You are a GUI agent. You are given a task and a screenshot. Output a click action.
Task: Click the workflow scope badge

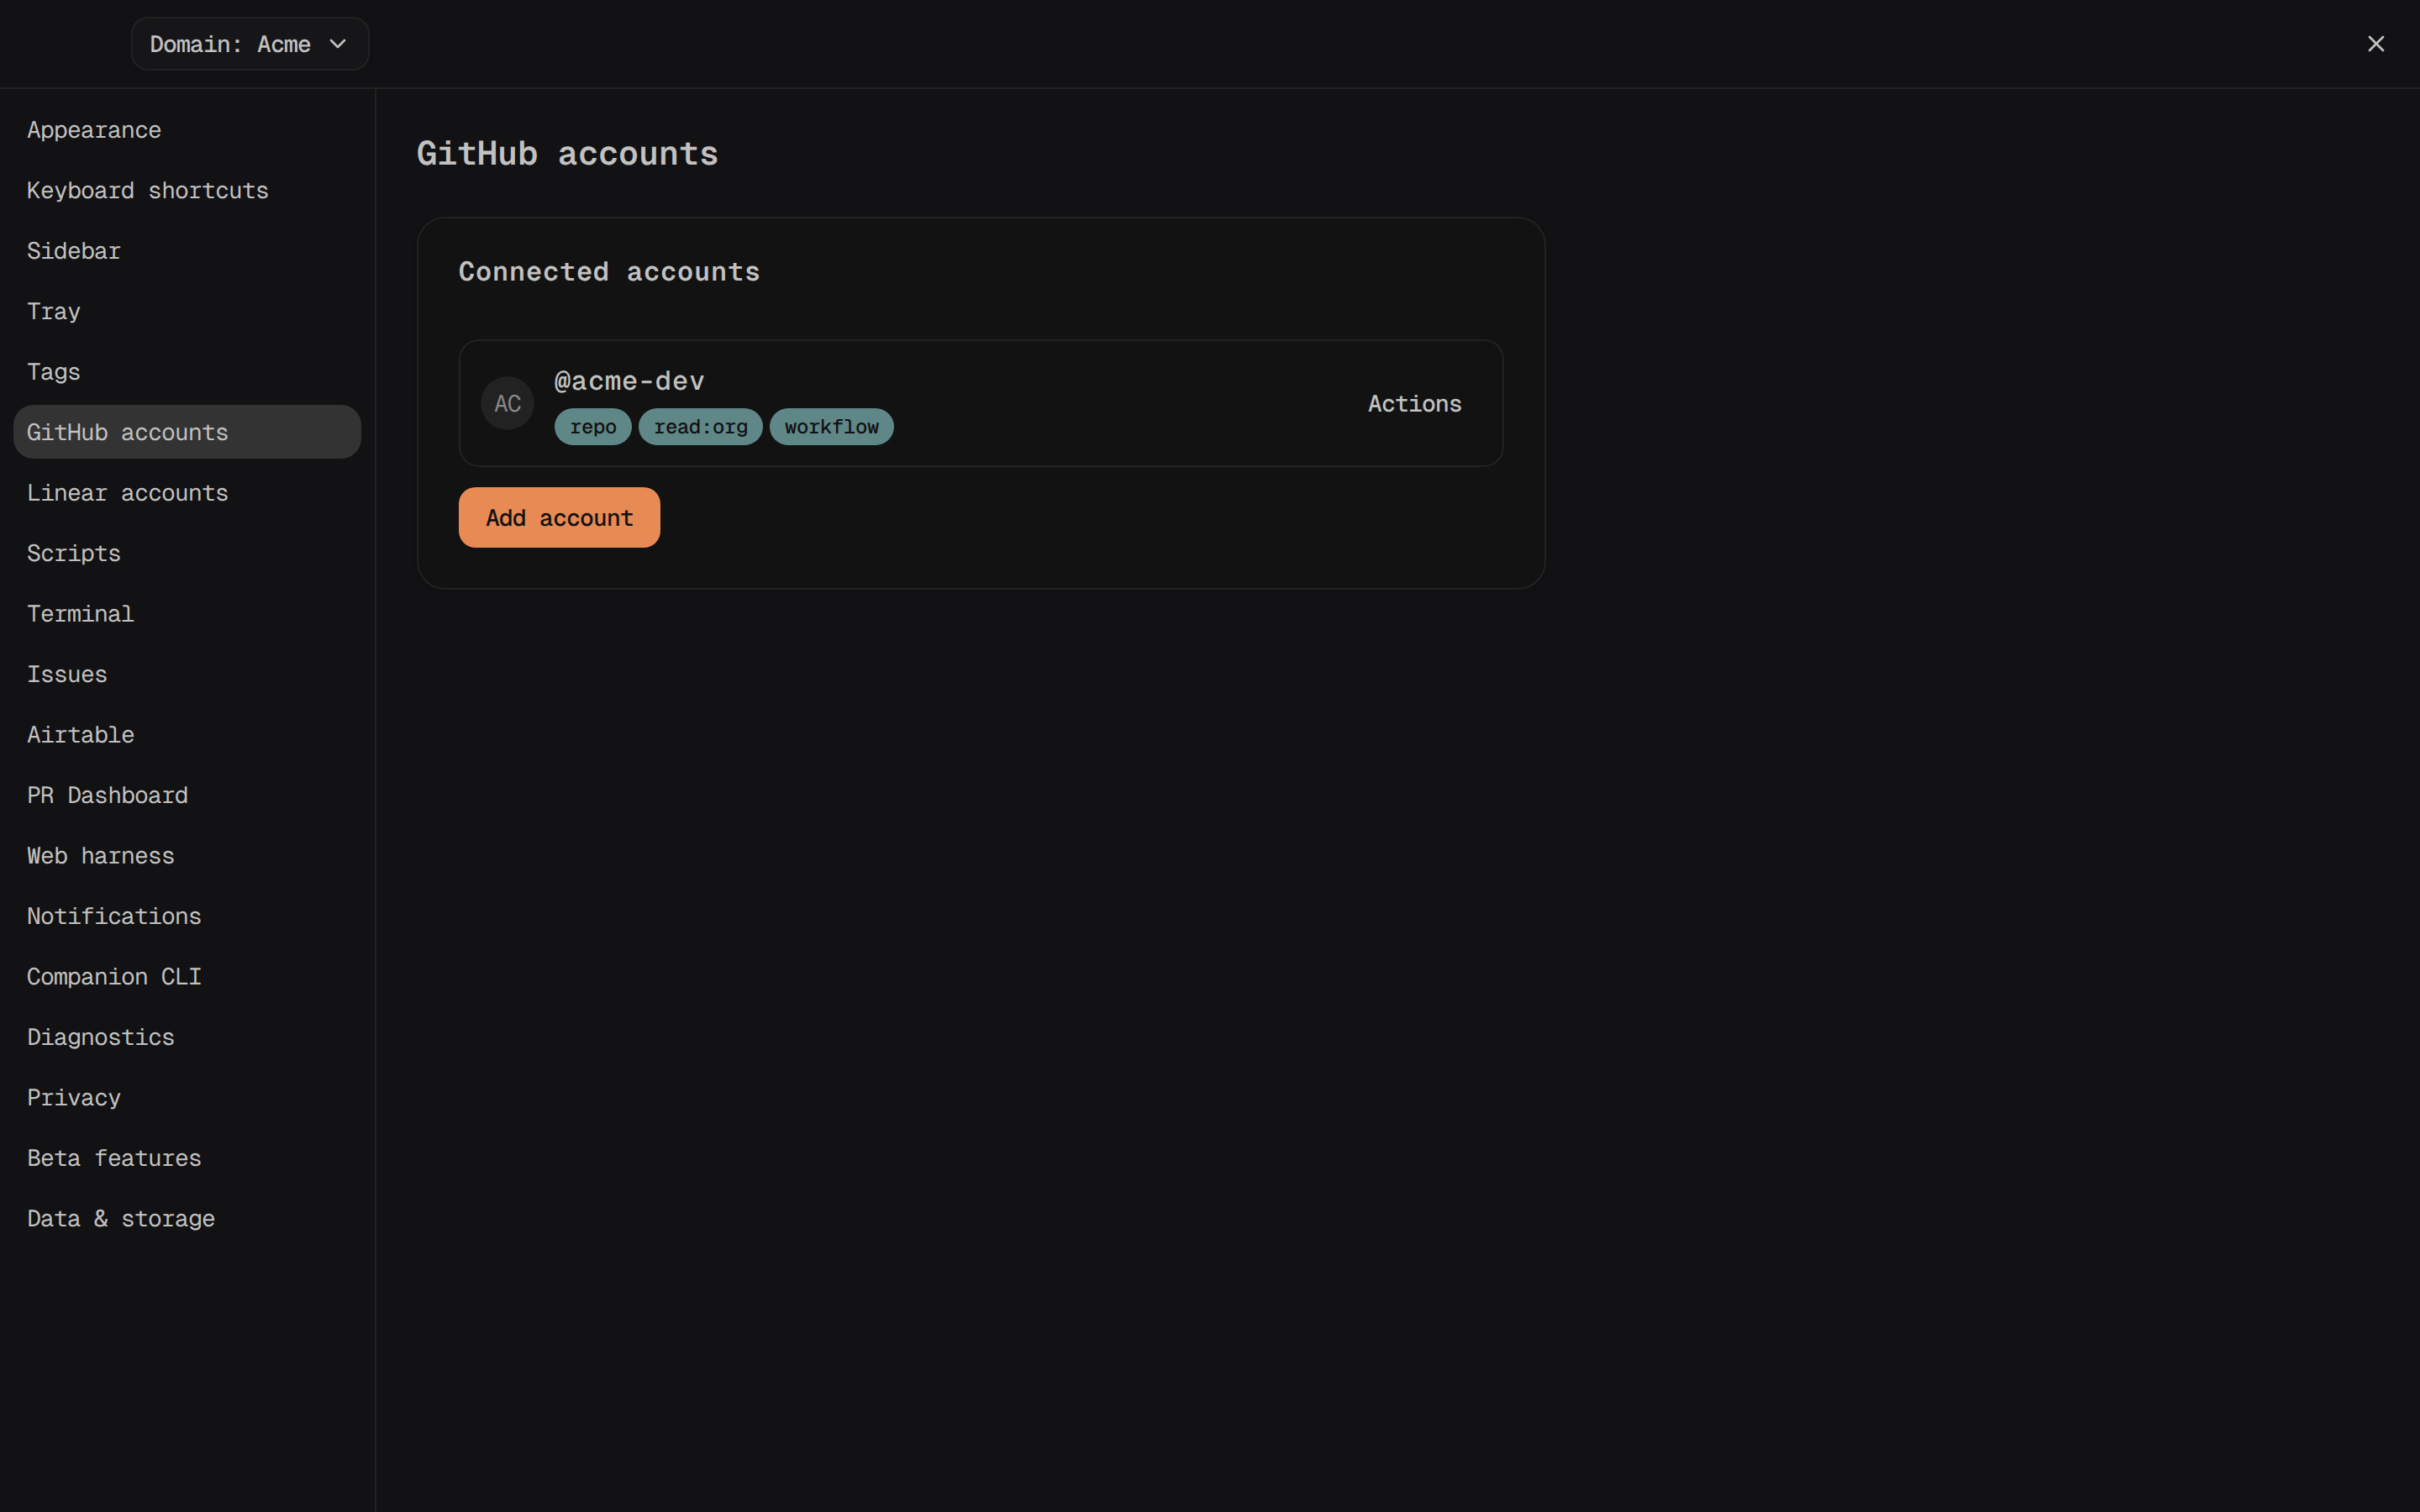click(831, 427)
